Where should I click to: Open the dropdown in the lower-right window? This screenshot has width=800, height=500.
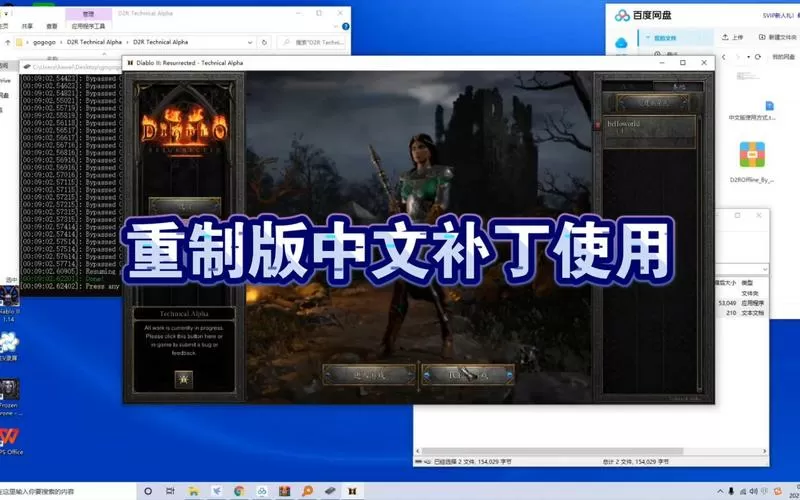click(x=764, y=269)
